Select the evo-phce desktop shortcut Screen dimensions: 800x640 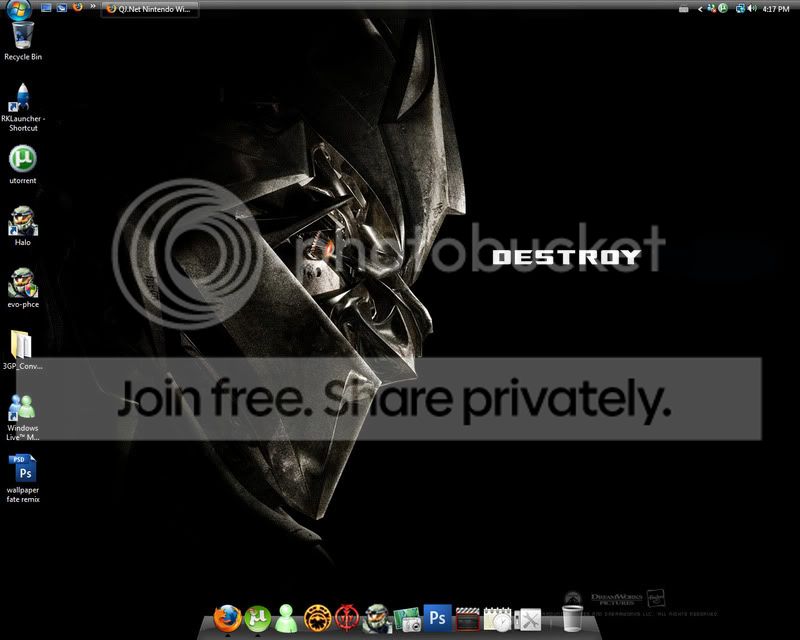click(22, 285)
